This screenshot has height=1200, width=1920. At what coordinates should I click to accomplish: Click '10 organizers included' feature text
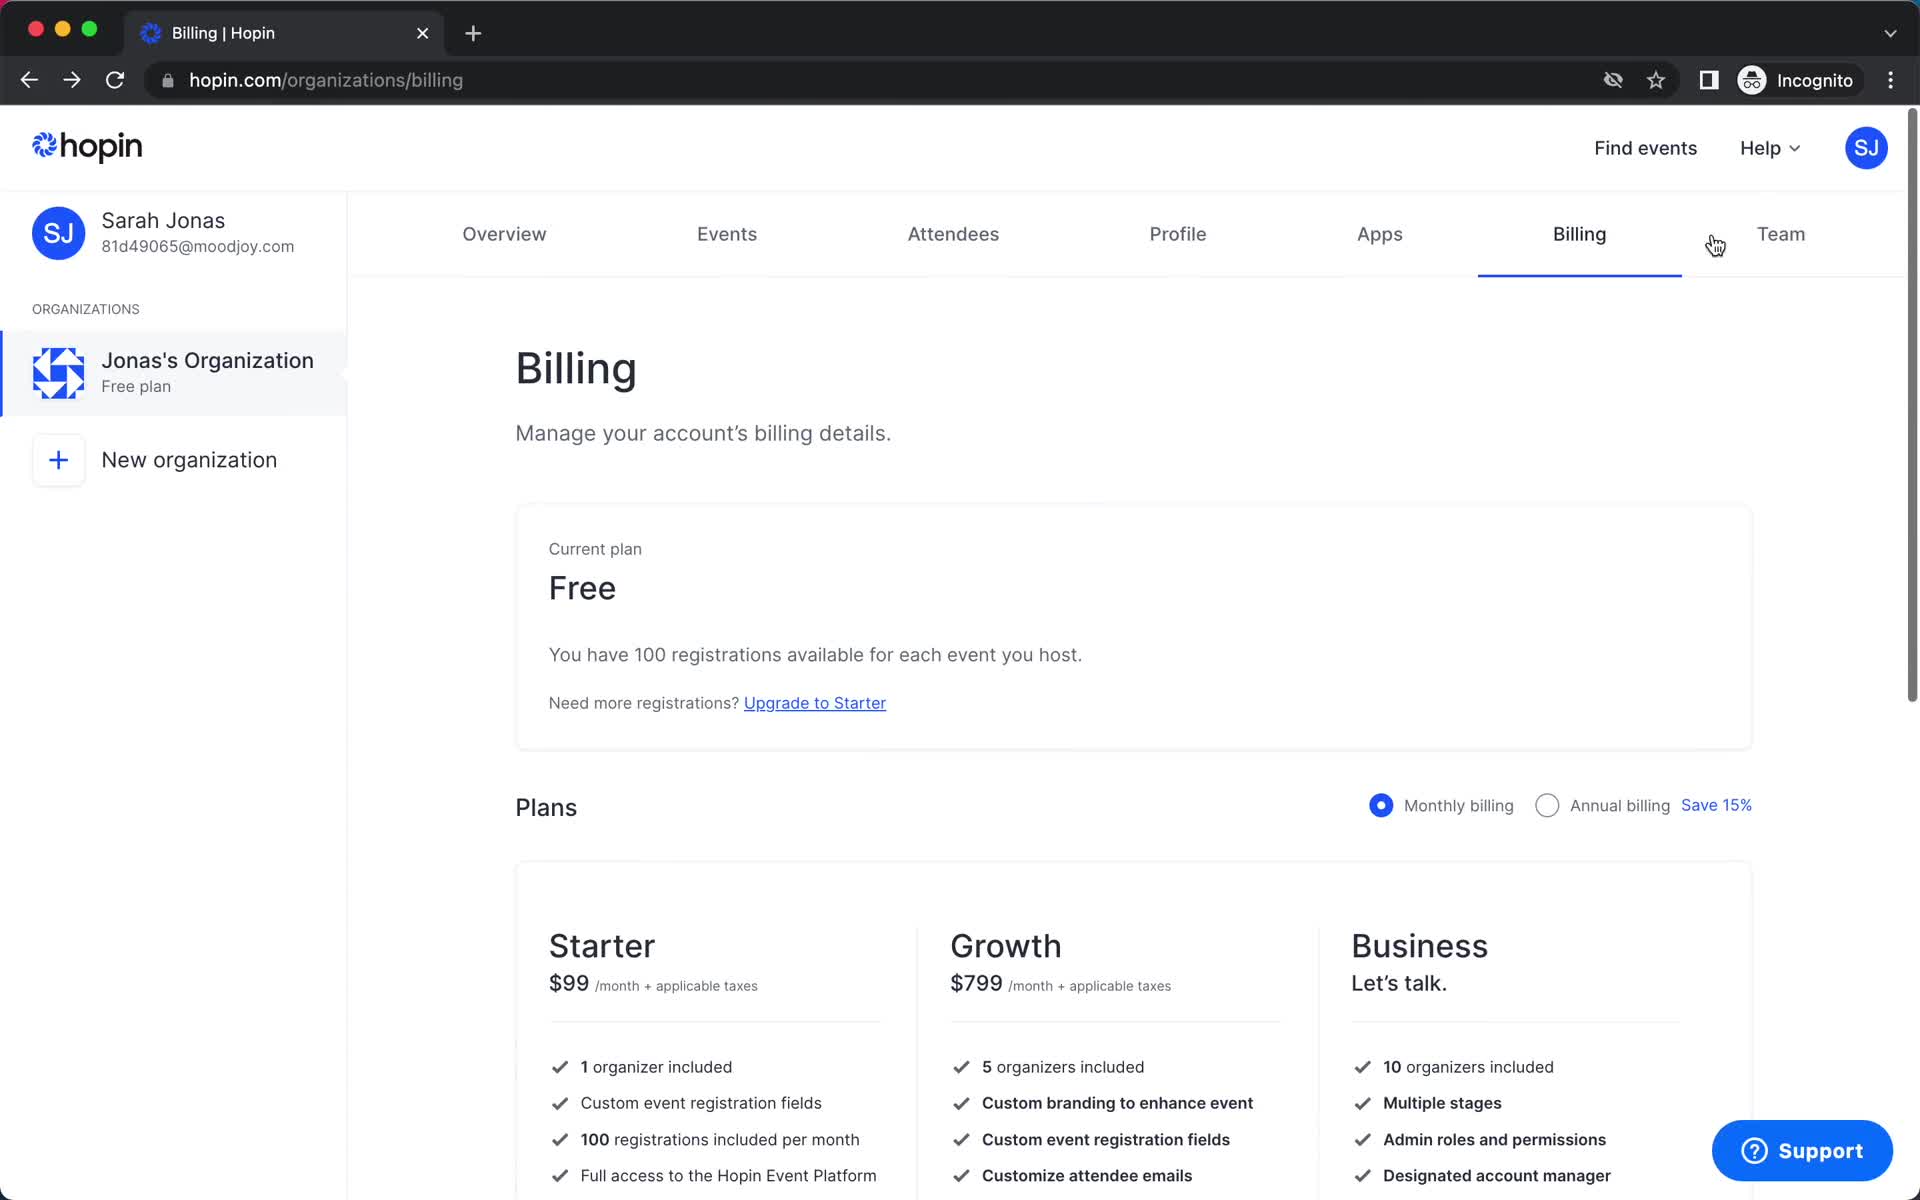[x=1468, y=1067]
